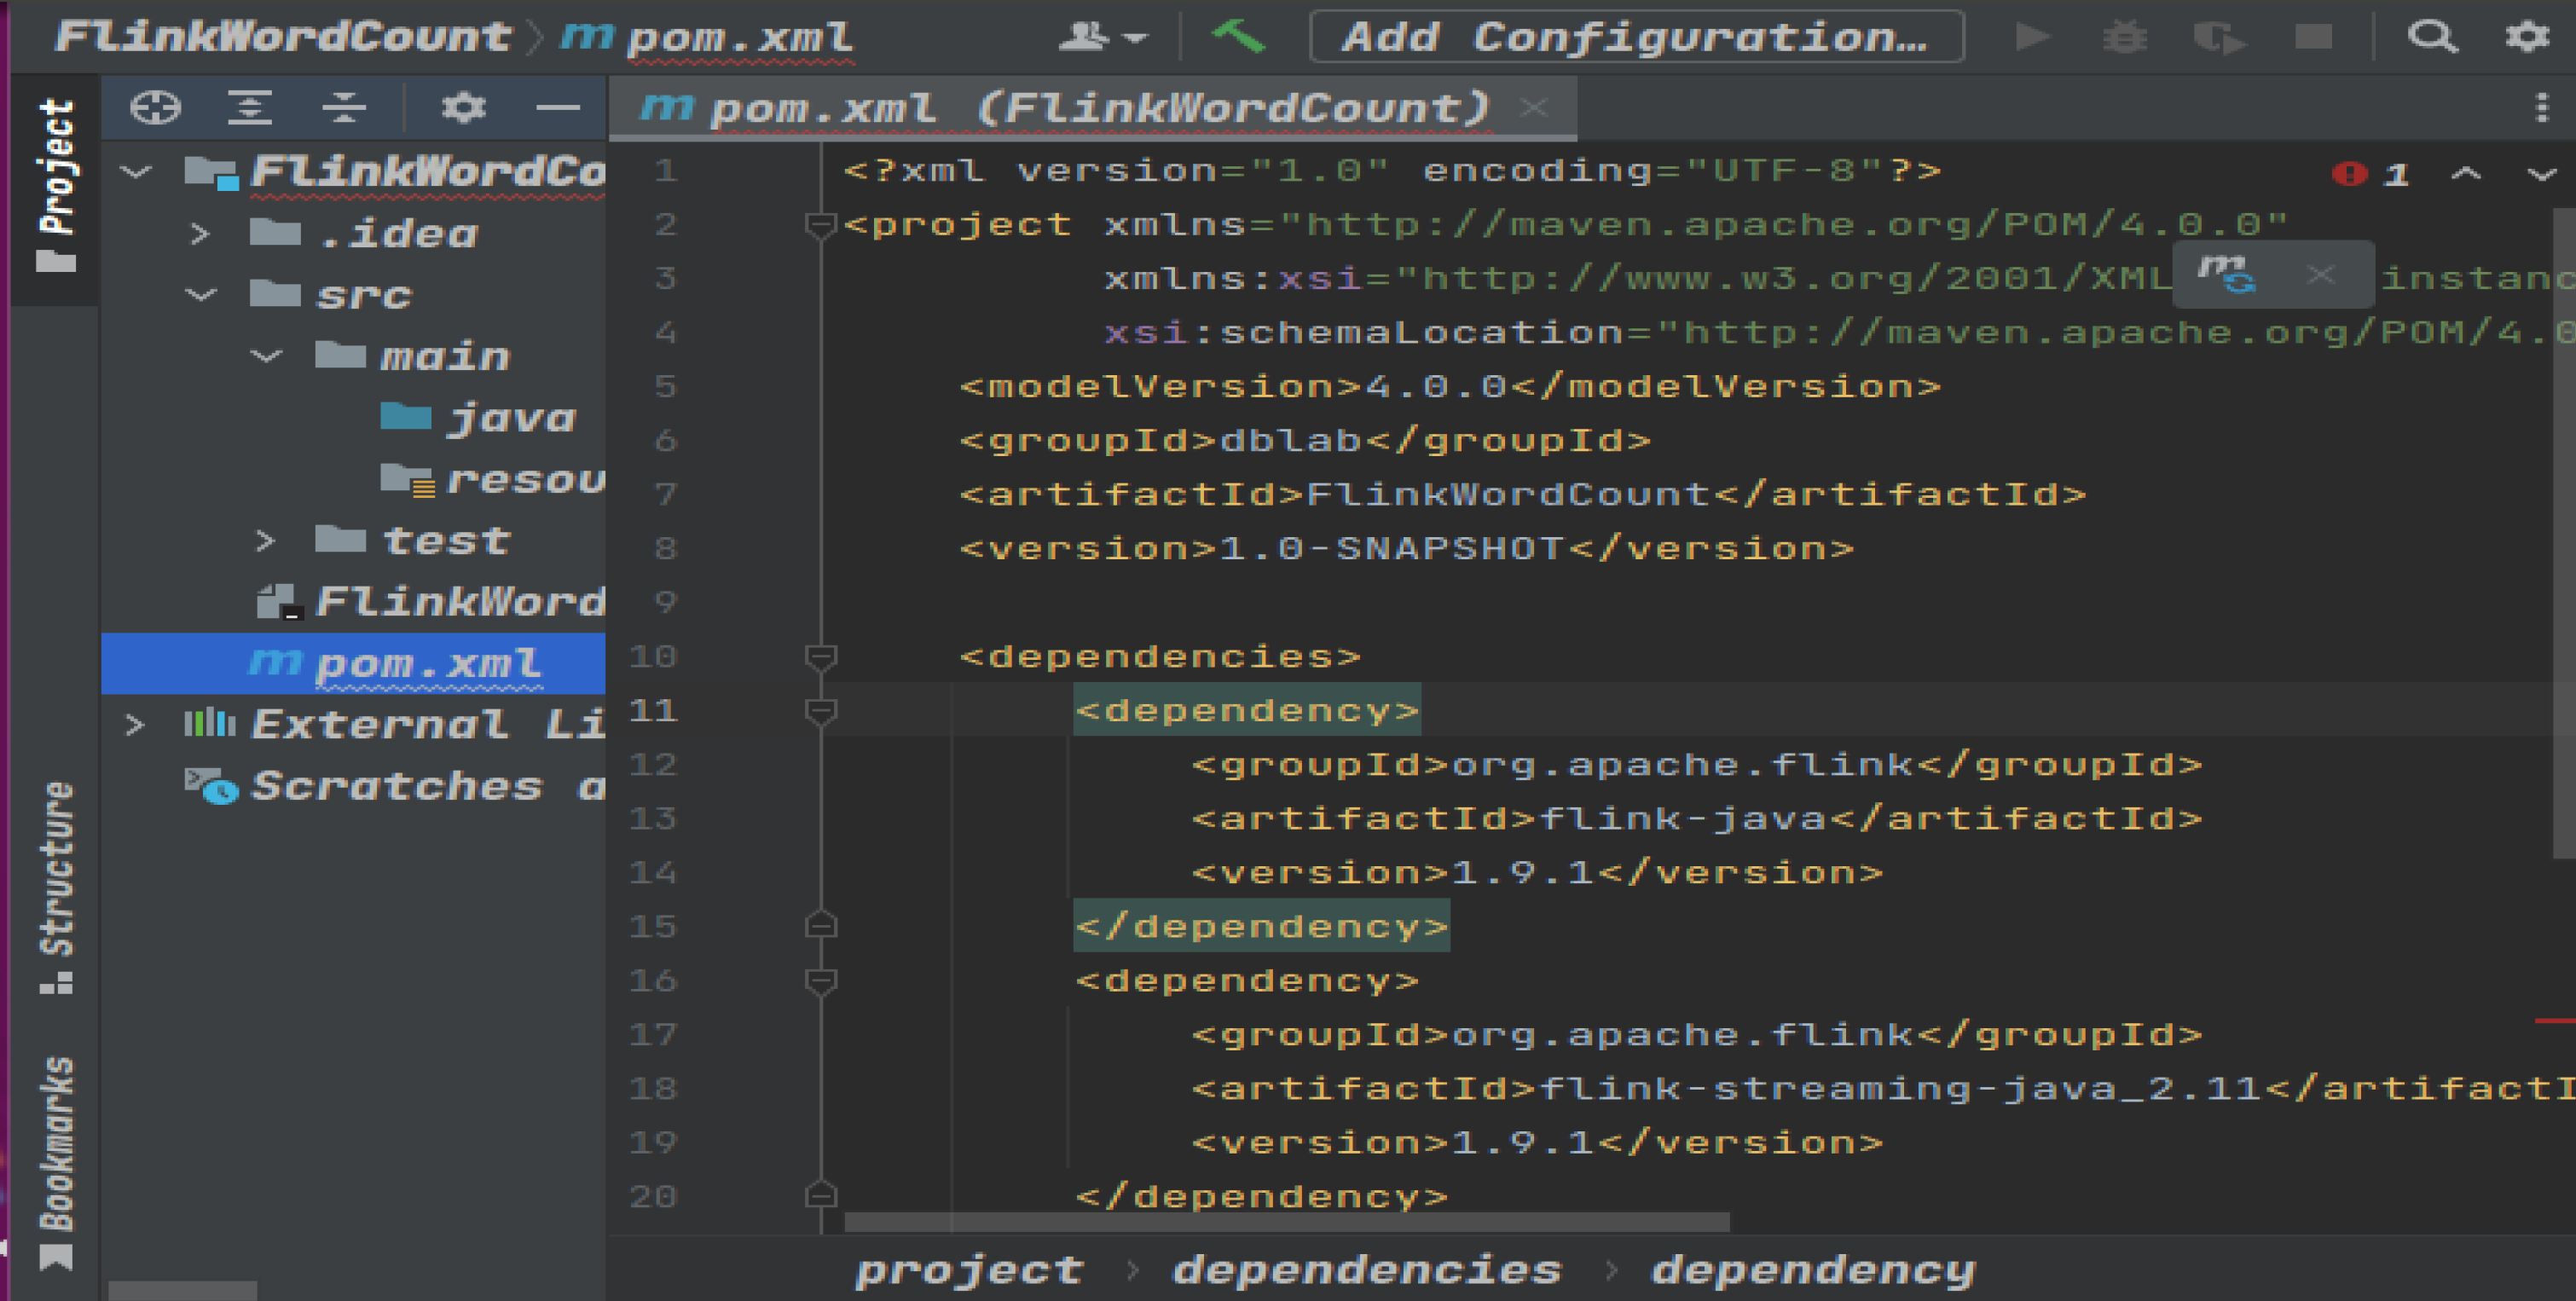Hide the Project tool window minus icon
Viewport: 2576px width, 1301px height.
point(557,107)
